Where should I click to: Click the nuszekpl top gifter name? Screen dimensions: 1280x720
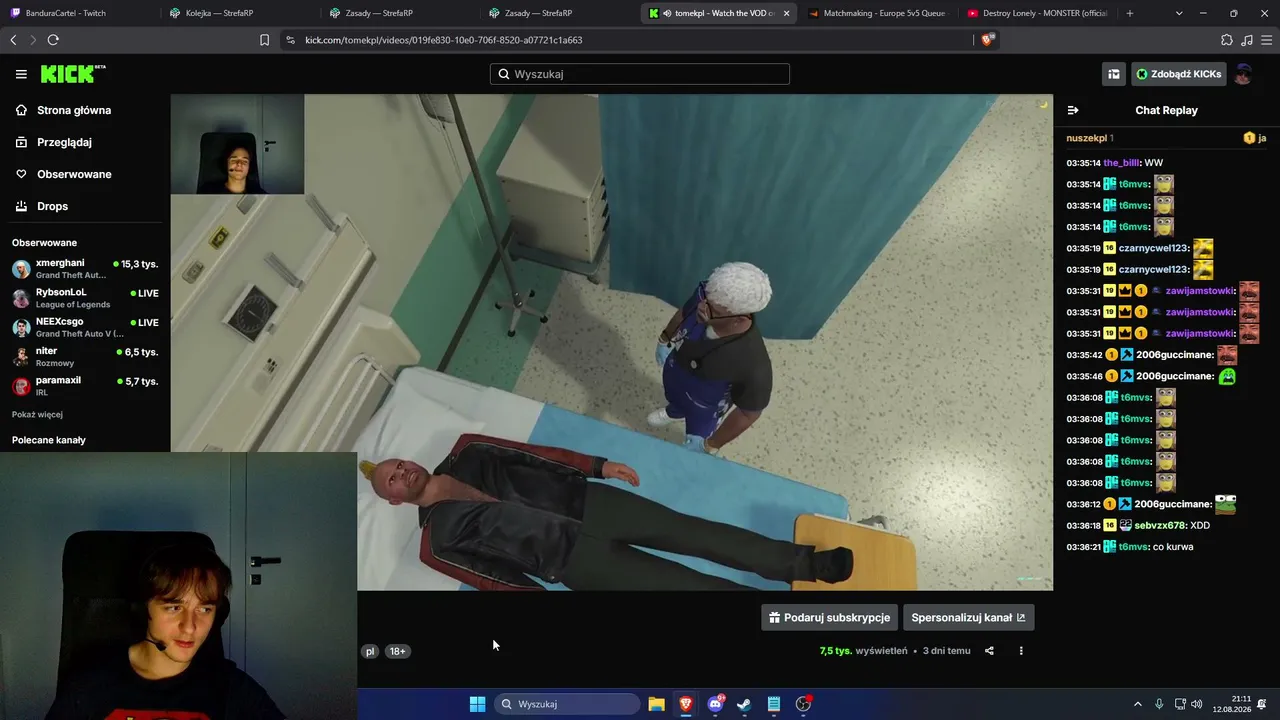[x=1087, y=138]
